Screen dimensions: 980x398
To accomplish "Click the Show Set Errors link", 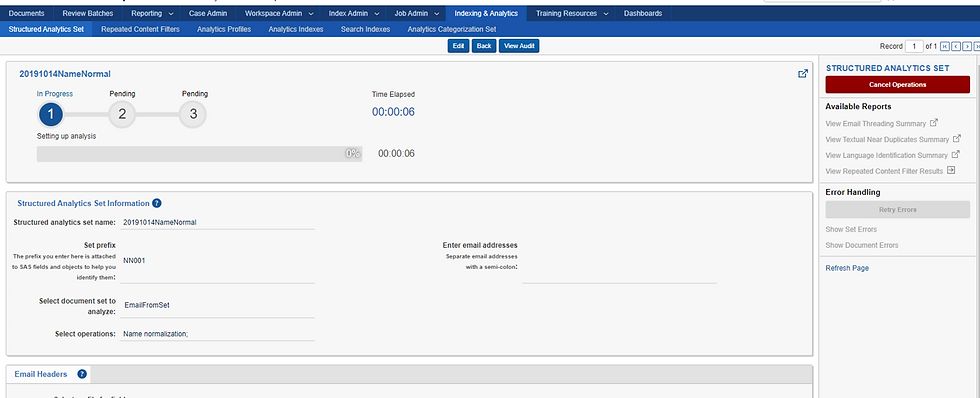I will click(851, 229).
